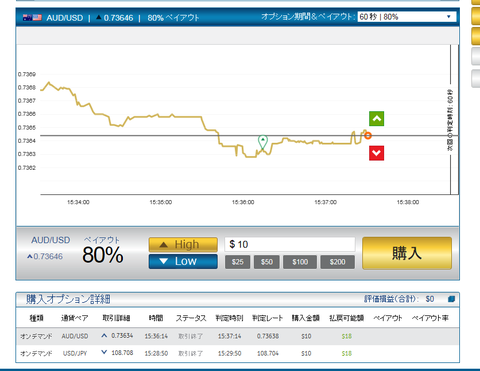480x371 pixels.
Task: Click the 種類 column header
Action: [x=36, y=318]
